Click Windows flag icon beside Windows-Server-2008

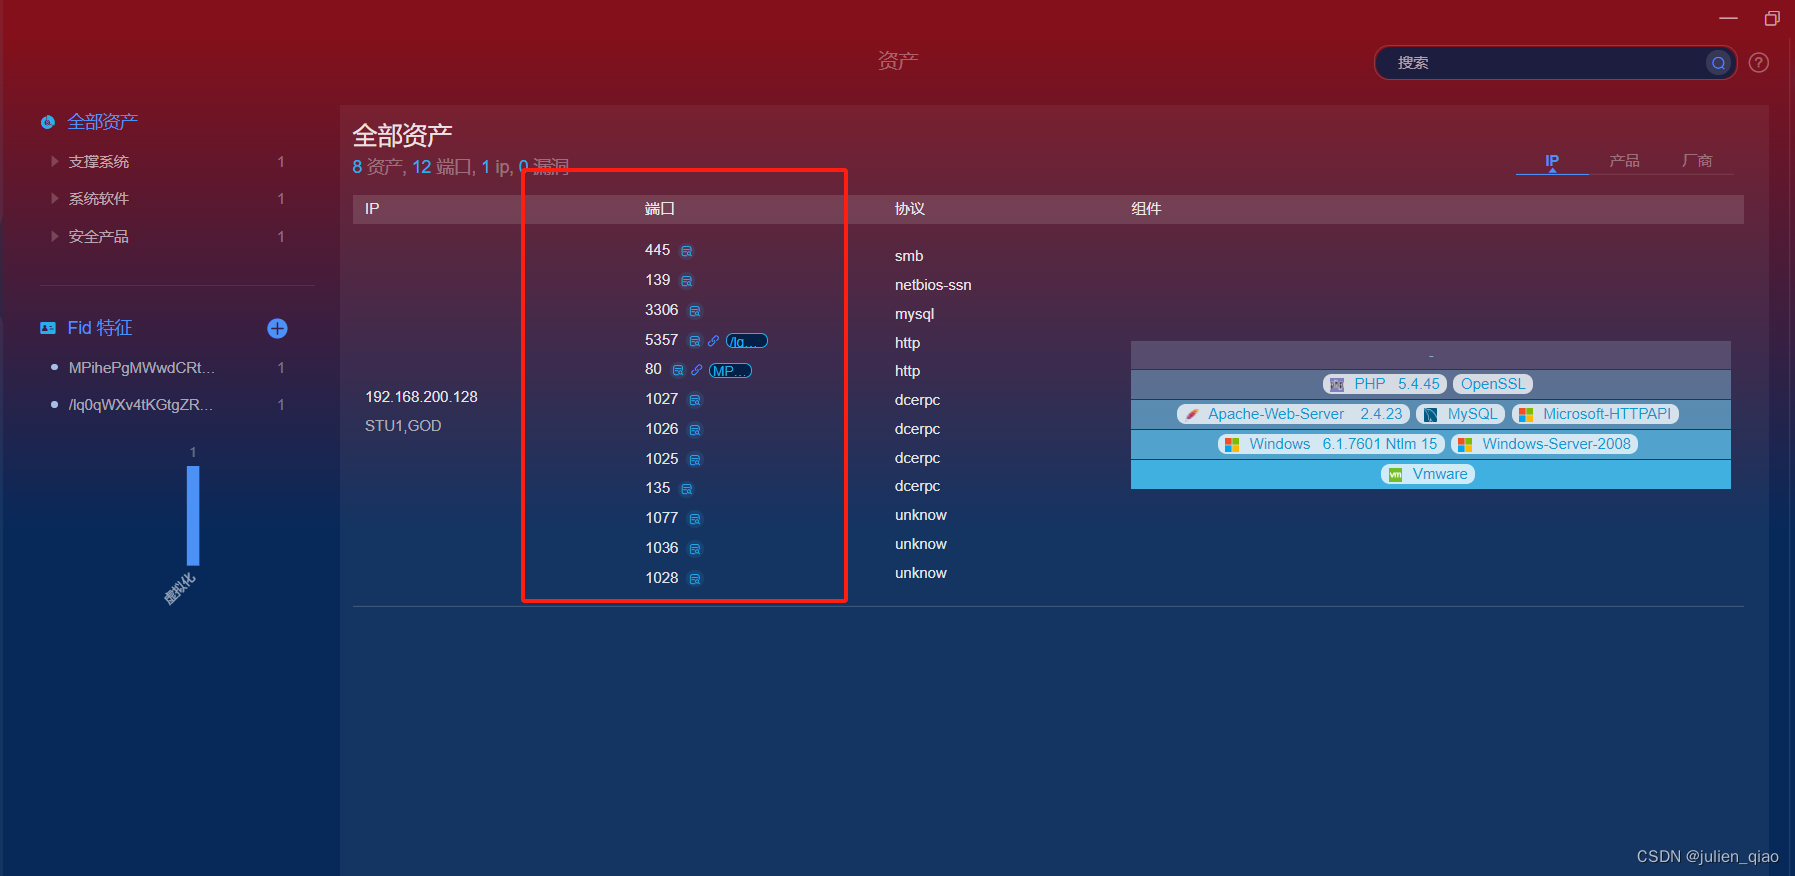pos(1465,445)
